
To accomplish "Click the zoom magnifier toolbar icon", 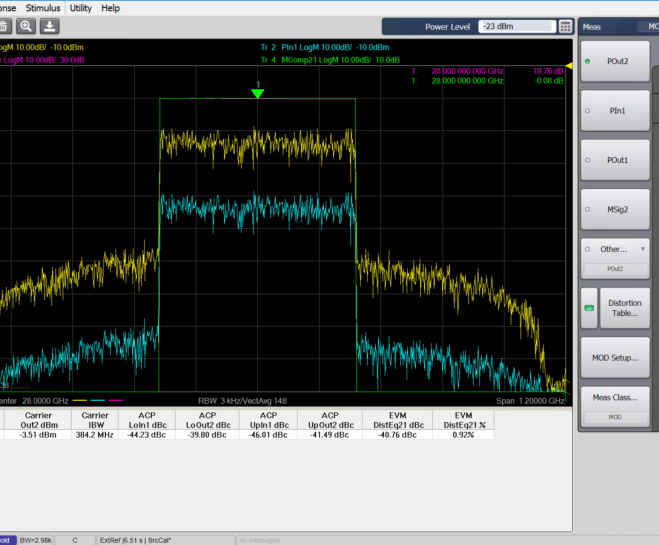I will click(26, 26).
